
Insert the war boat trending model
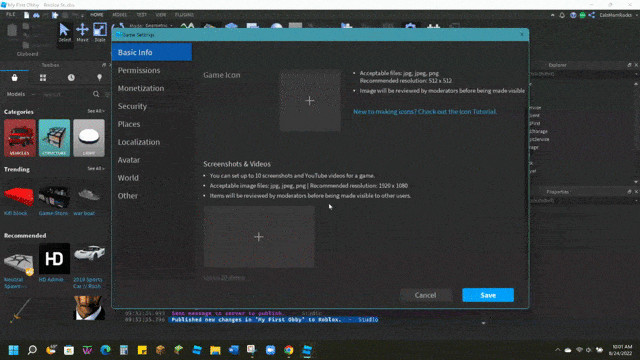pos(89,196)
